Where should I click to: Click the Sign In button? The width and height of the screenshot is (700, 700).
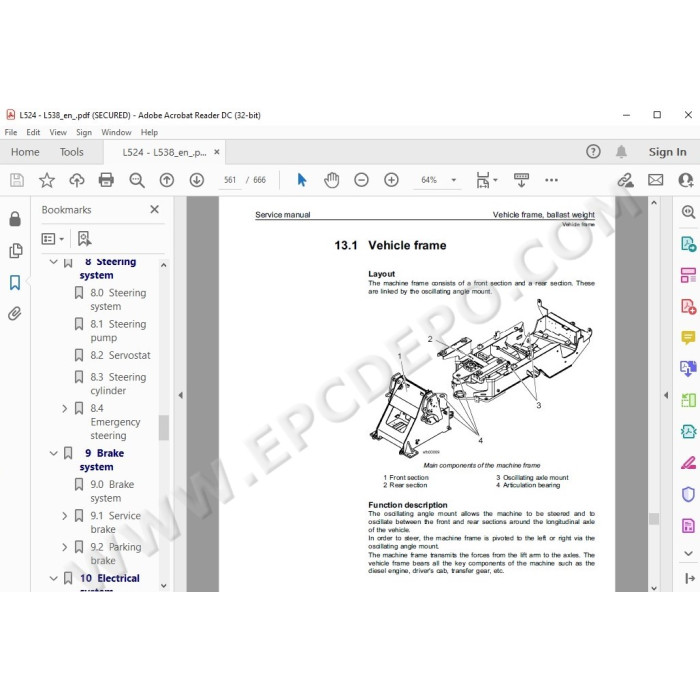pyautogui.click(x=667, y=152)
